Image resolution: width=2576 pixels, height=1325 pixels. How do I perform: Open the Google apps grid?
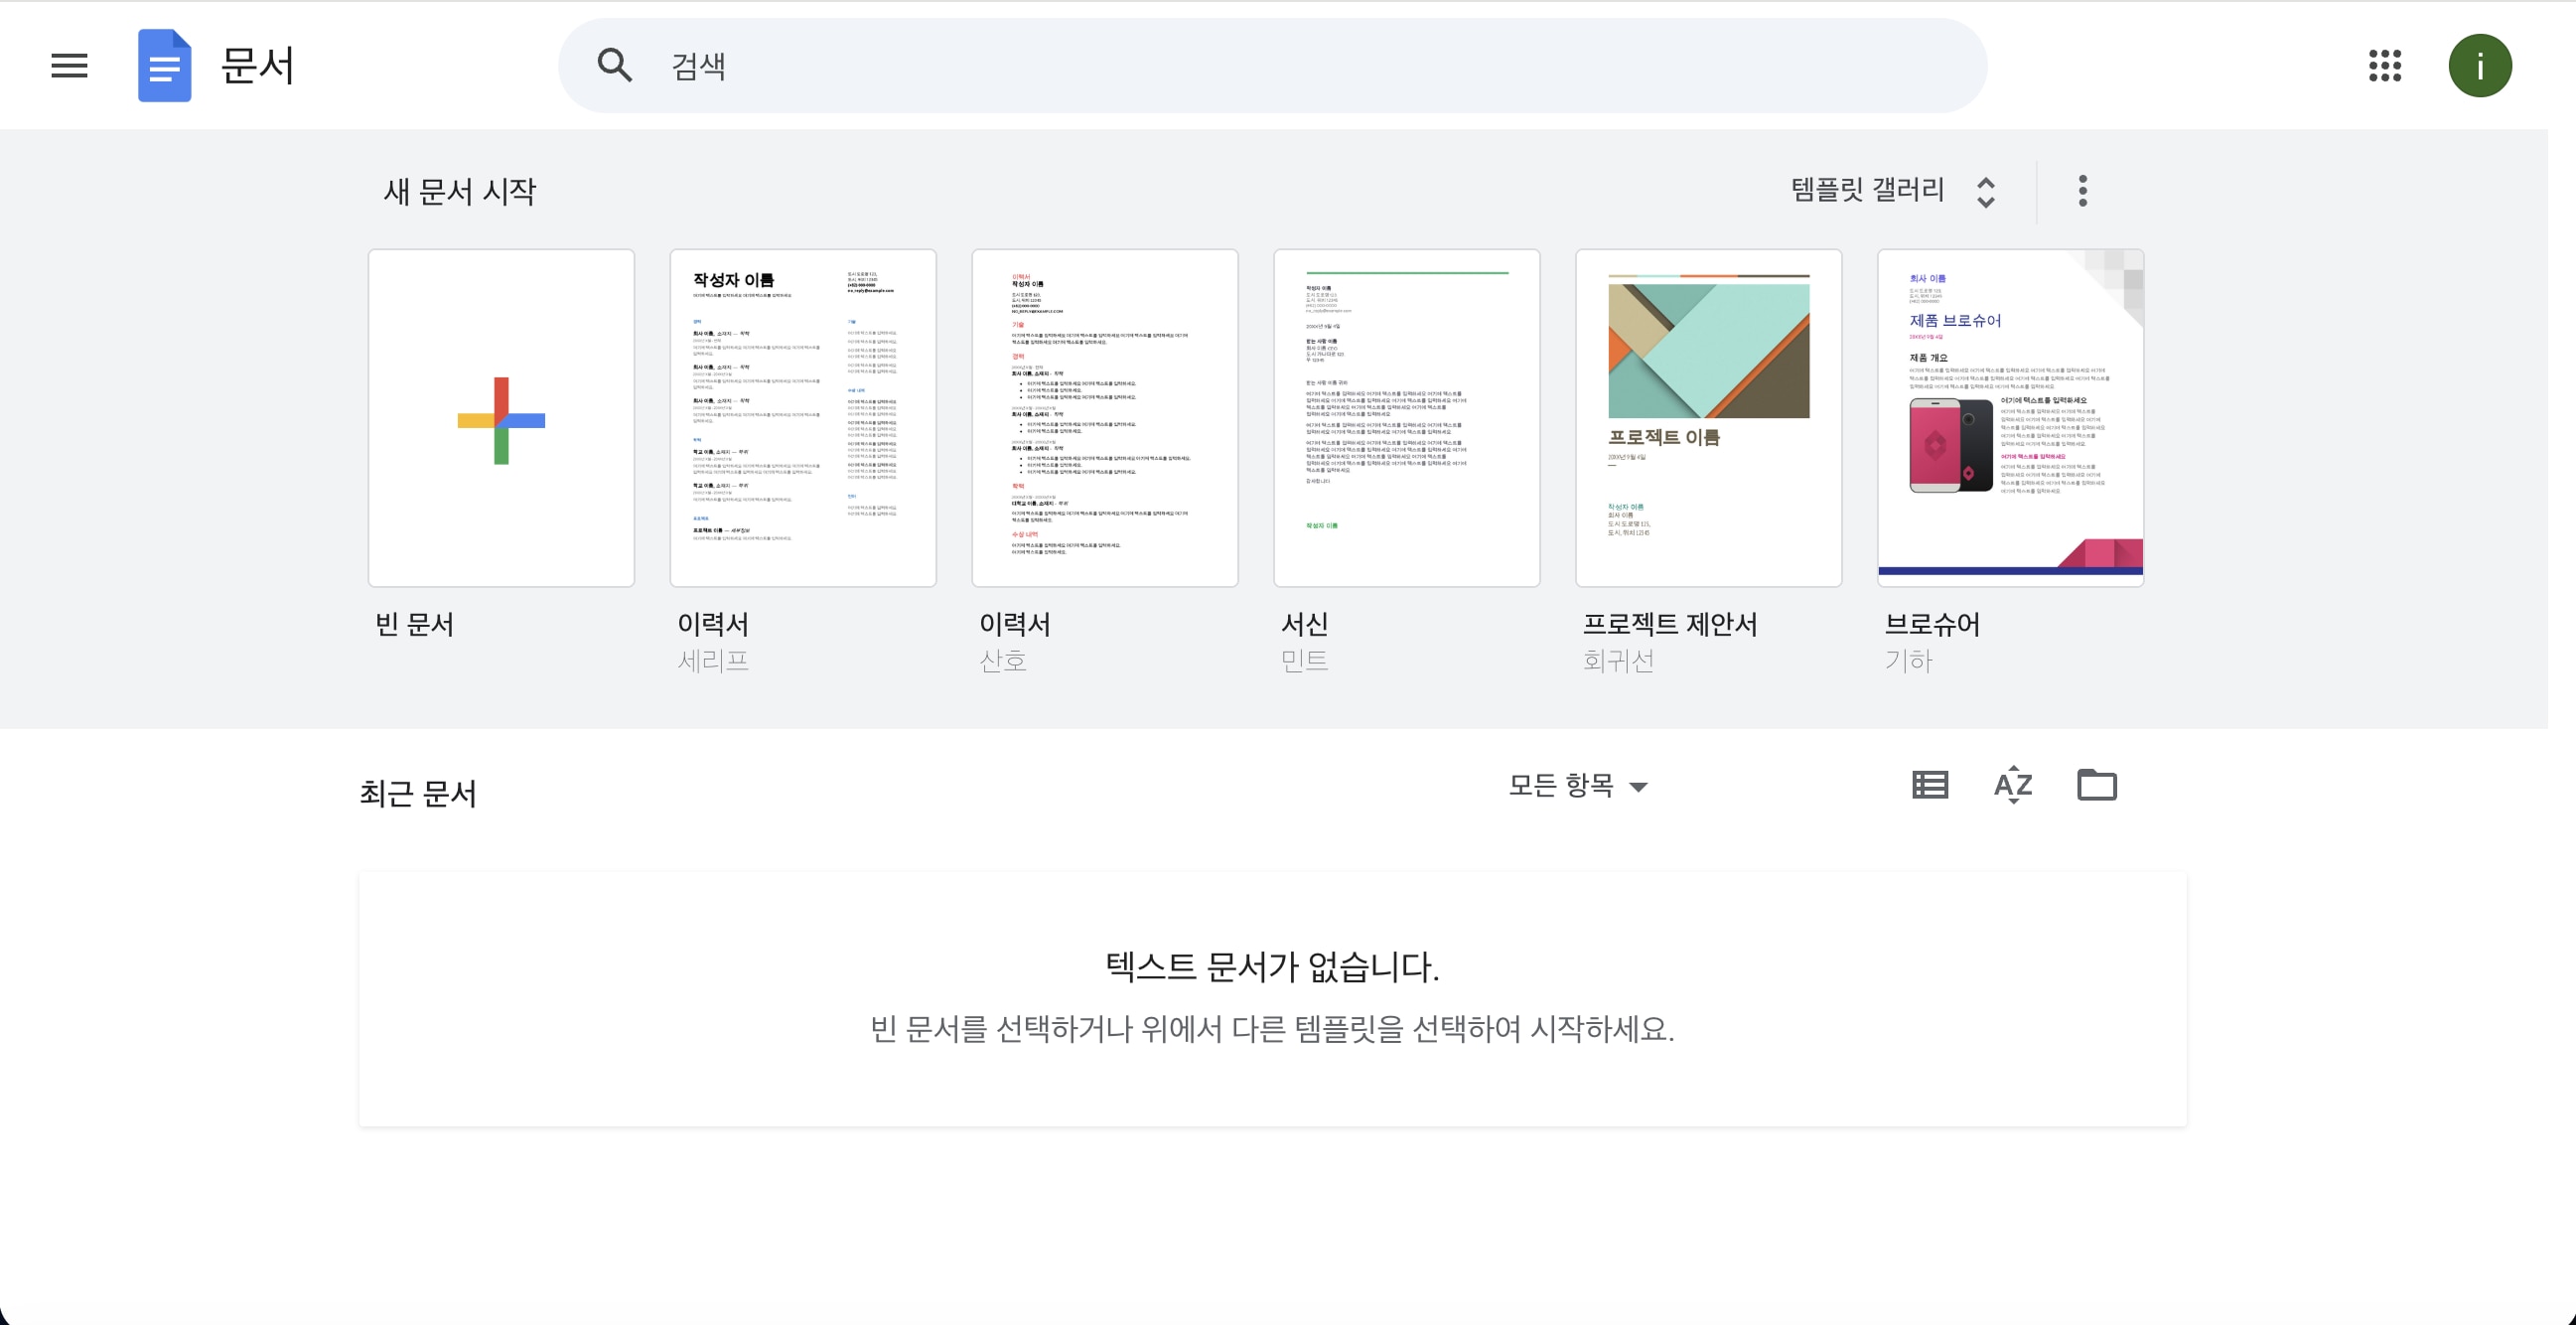pos(2384,66)
